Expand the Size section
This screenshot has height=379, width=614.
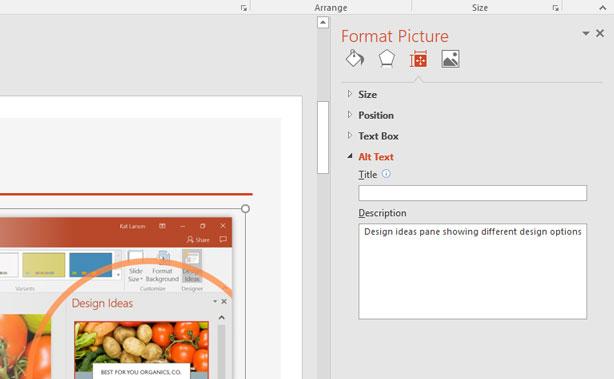coord(350,94)
